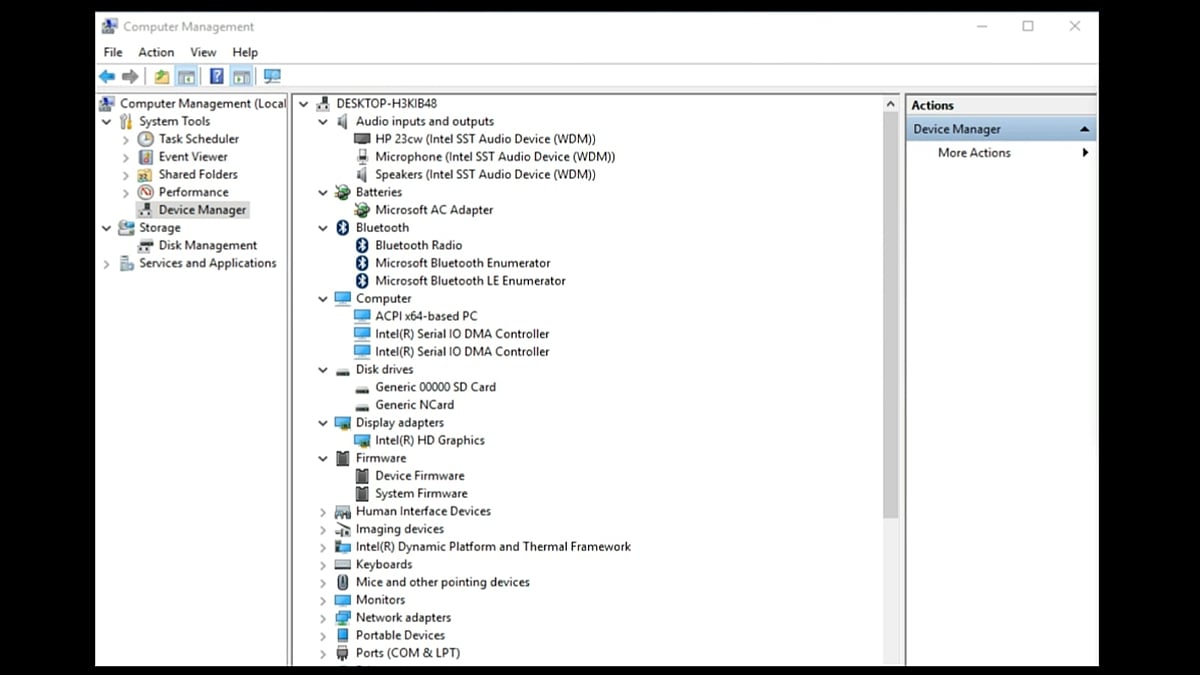Click the Bluetooth category icon

tap(343, 228)
